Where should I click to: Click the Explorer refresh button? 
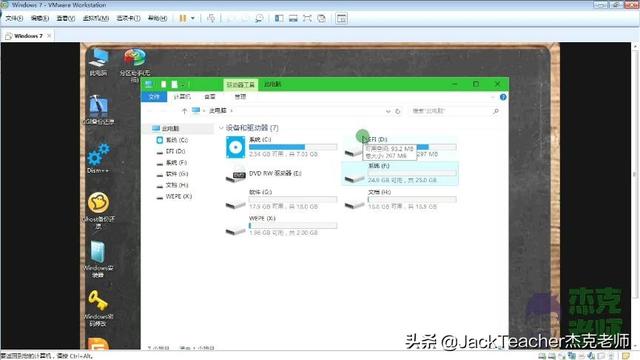[398, 111]
